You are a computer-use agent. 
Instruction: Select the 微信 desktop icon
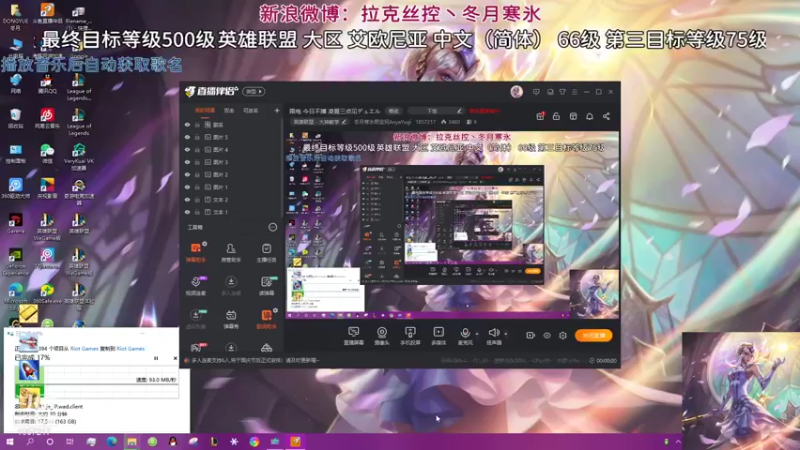point(47,153)
